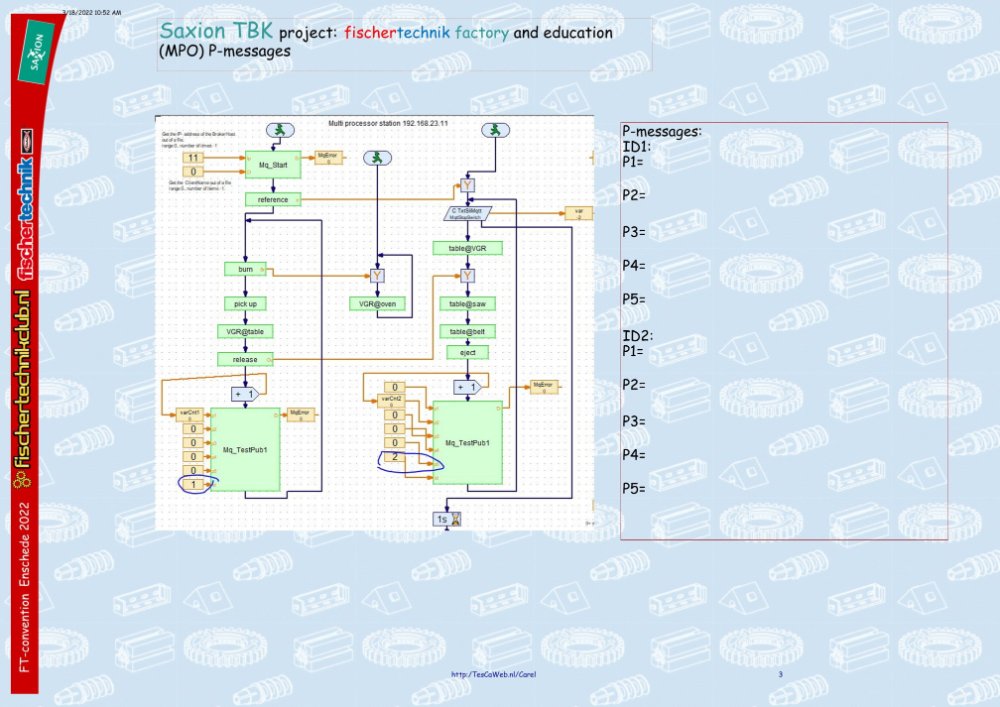This screenshot has height=707, width=1000.
Task: Click the C TxtSiMqtt parallelogram block
Action: click(x=467, y=214)
